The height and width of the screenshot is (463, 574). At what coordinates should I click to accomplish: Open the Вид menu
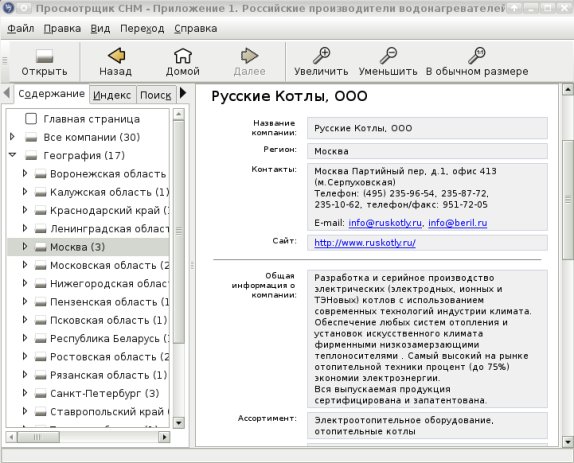pos(100,29)
